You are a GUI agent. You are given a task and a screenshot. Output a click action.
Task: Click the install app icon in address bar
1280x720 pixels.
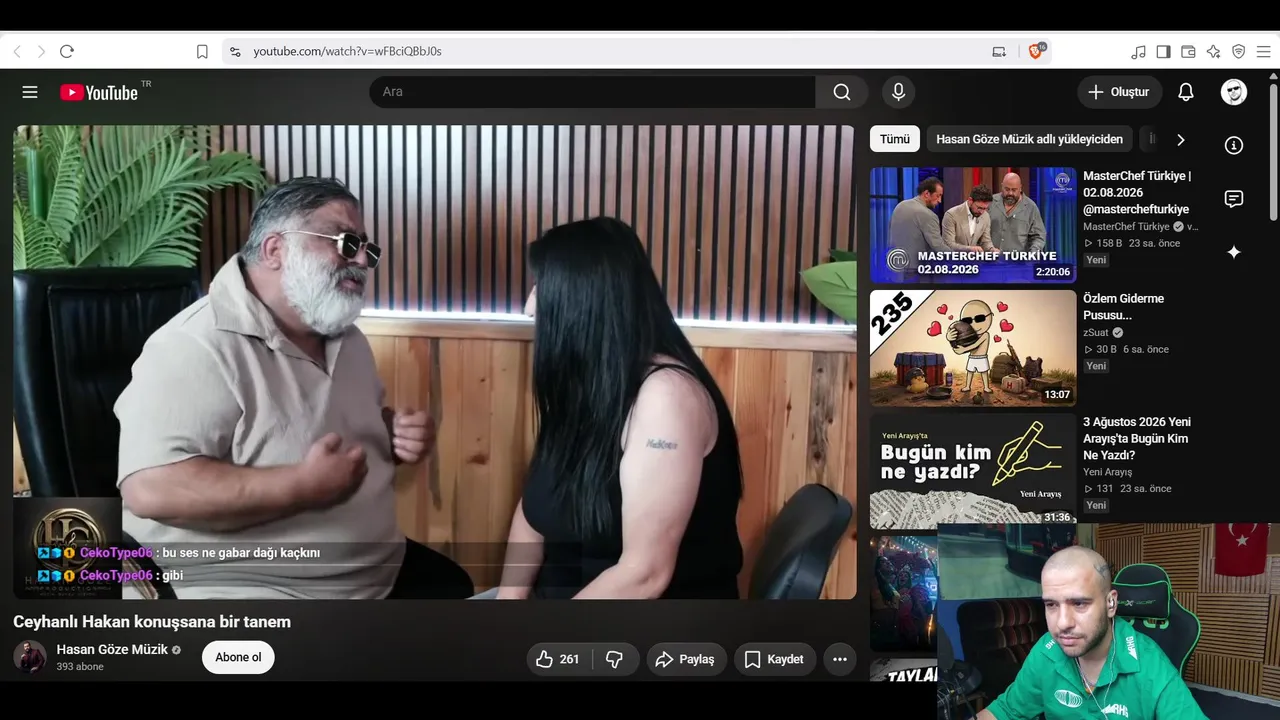[x=999, y=51]
